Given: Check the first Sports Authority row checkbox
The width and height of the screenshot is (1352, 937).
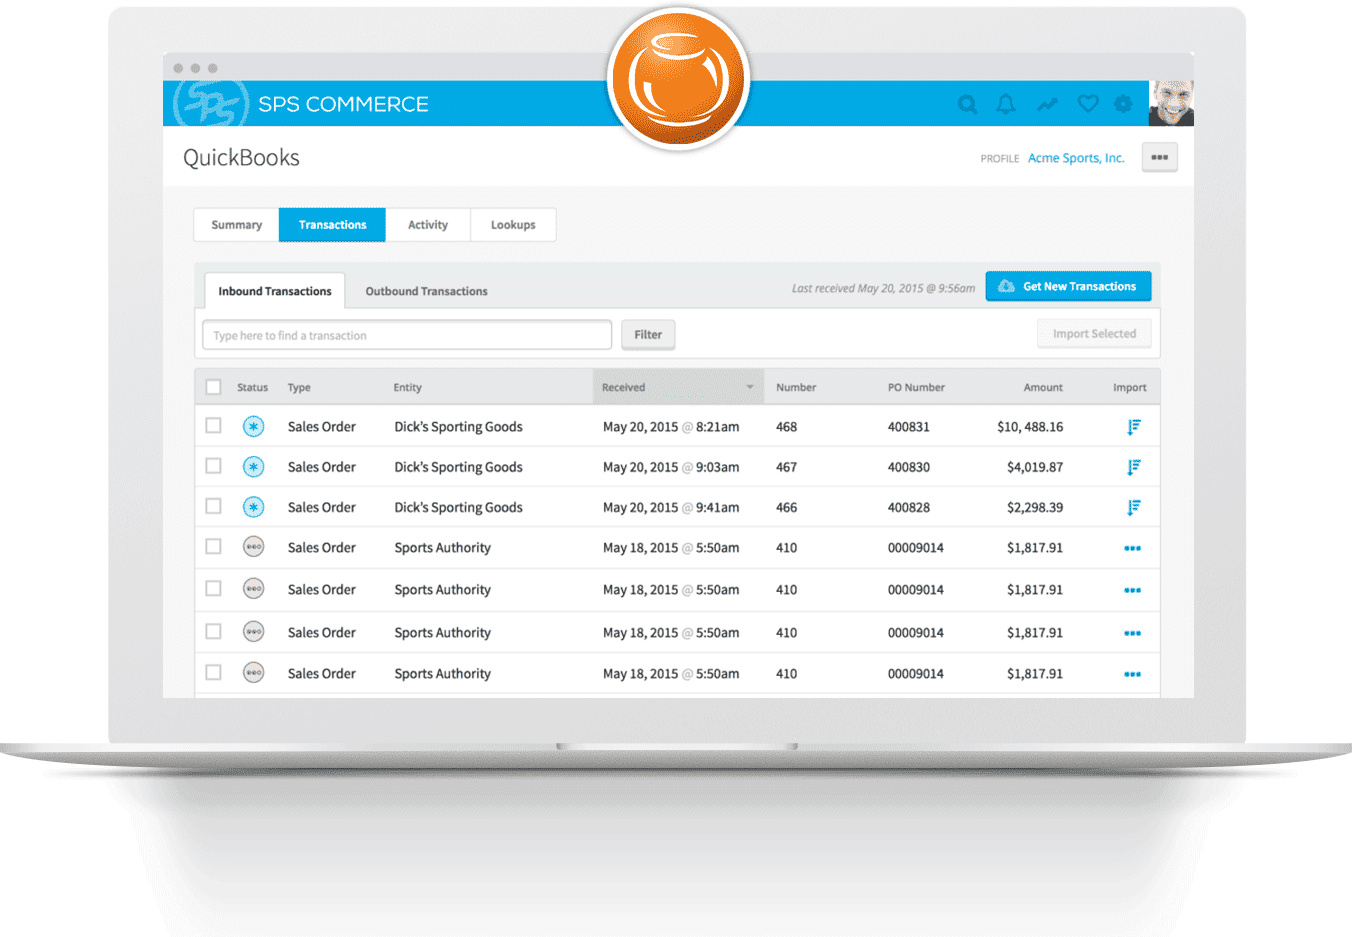Looking at the screenshot, I should (x=213, y=546).
